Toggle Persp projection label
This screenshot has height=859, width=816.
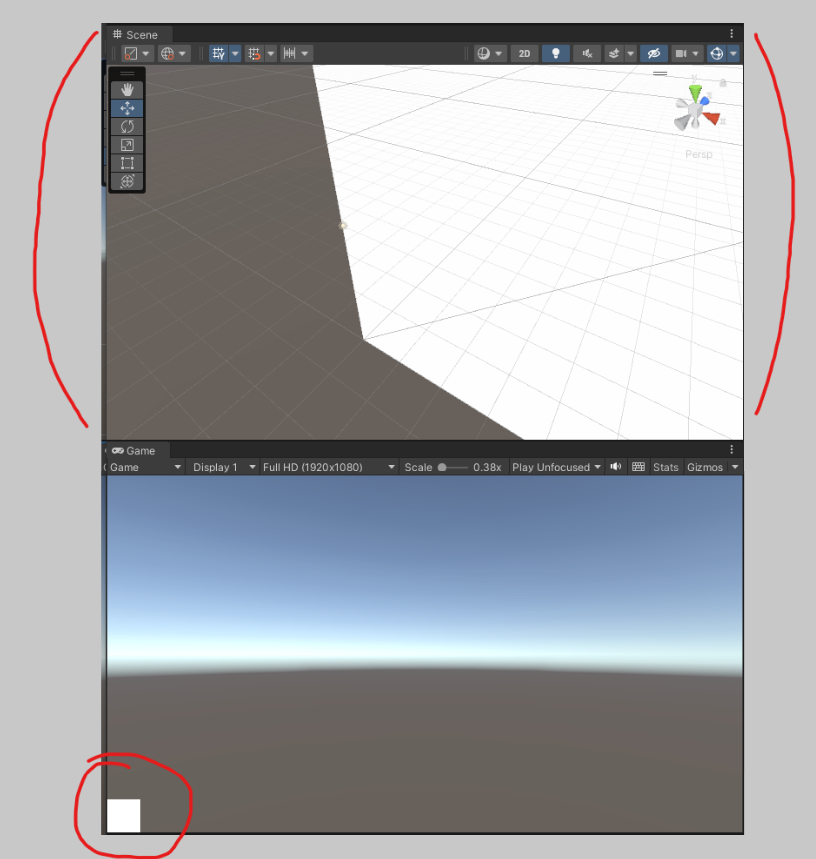coord(699,154)
